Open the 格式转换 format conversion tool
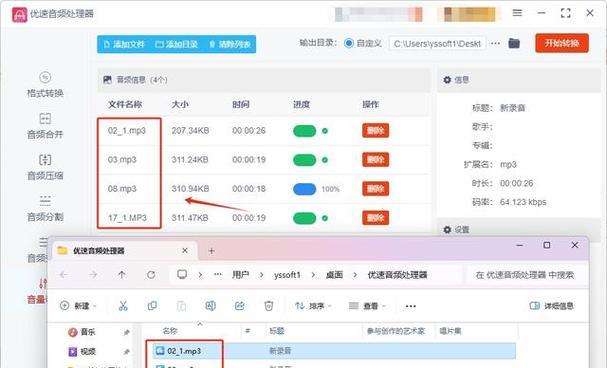This screenshot has height=368, width=607. [x=45, y=85]
